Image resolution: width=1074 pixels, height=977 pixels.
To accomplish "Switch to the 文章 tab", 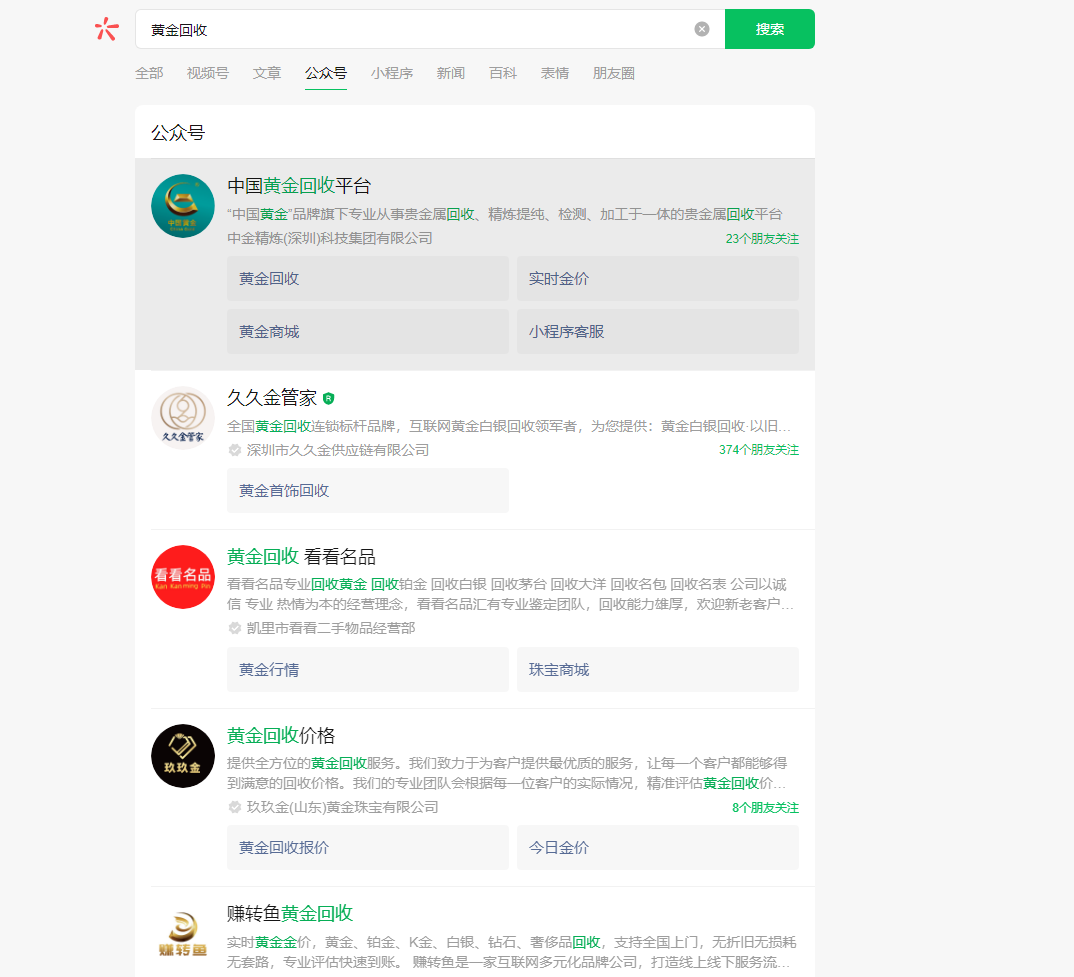I will pos(266,73).
